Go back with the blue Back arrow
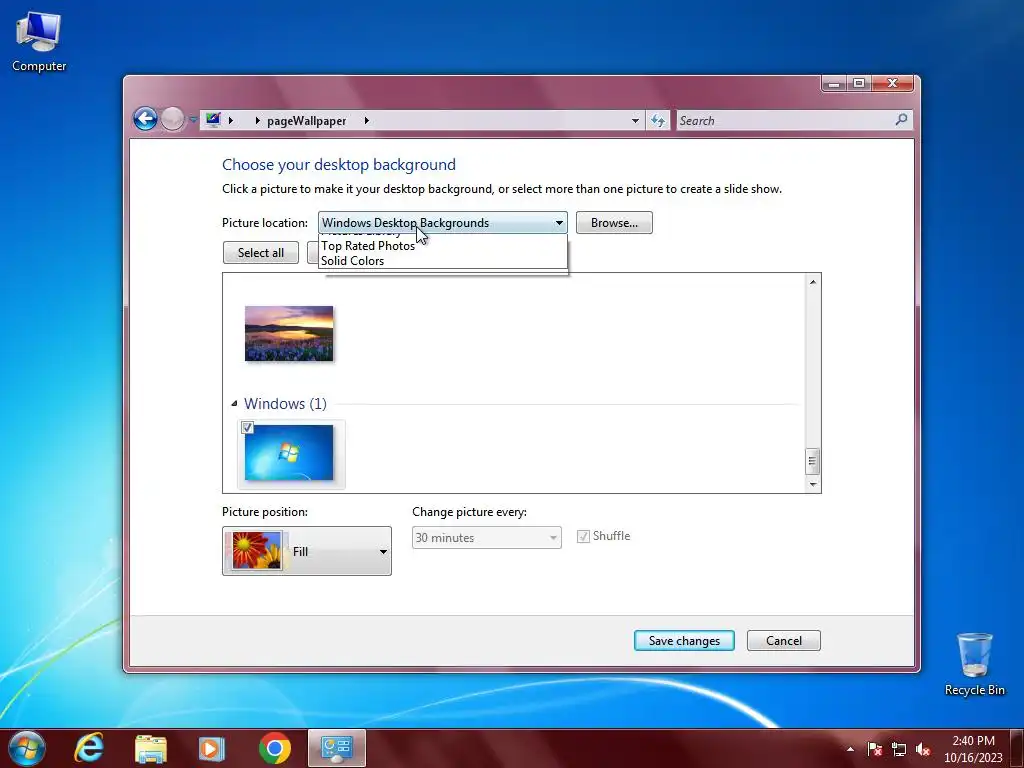 click(x=145, y=120)
